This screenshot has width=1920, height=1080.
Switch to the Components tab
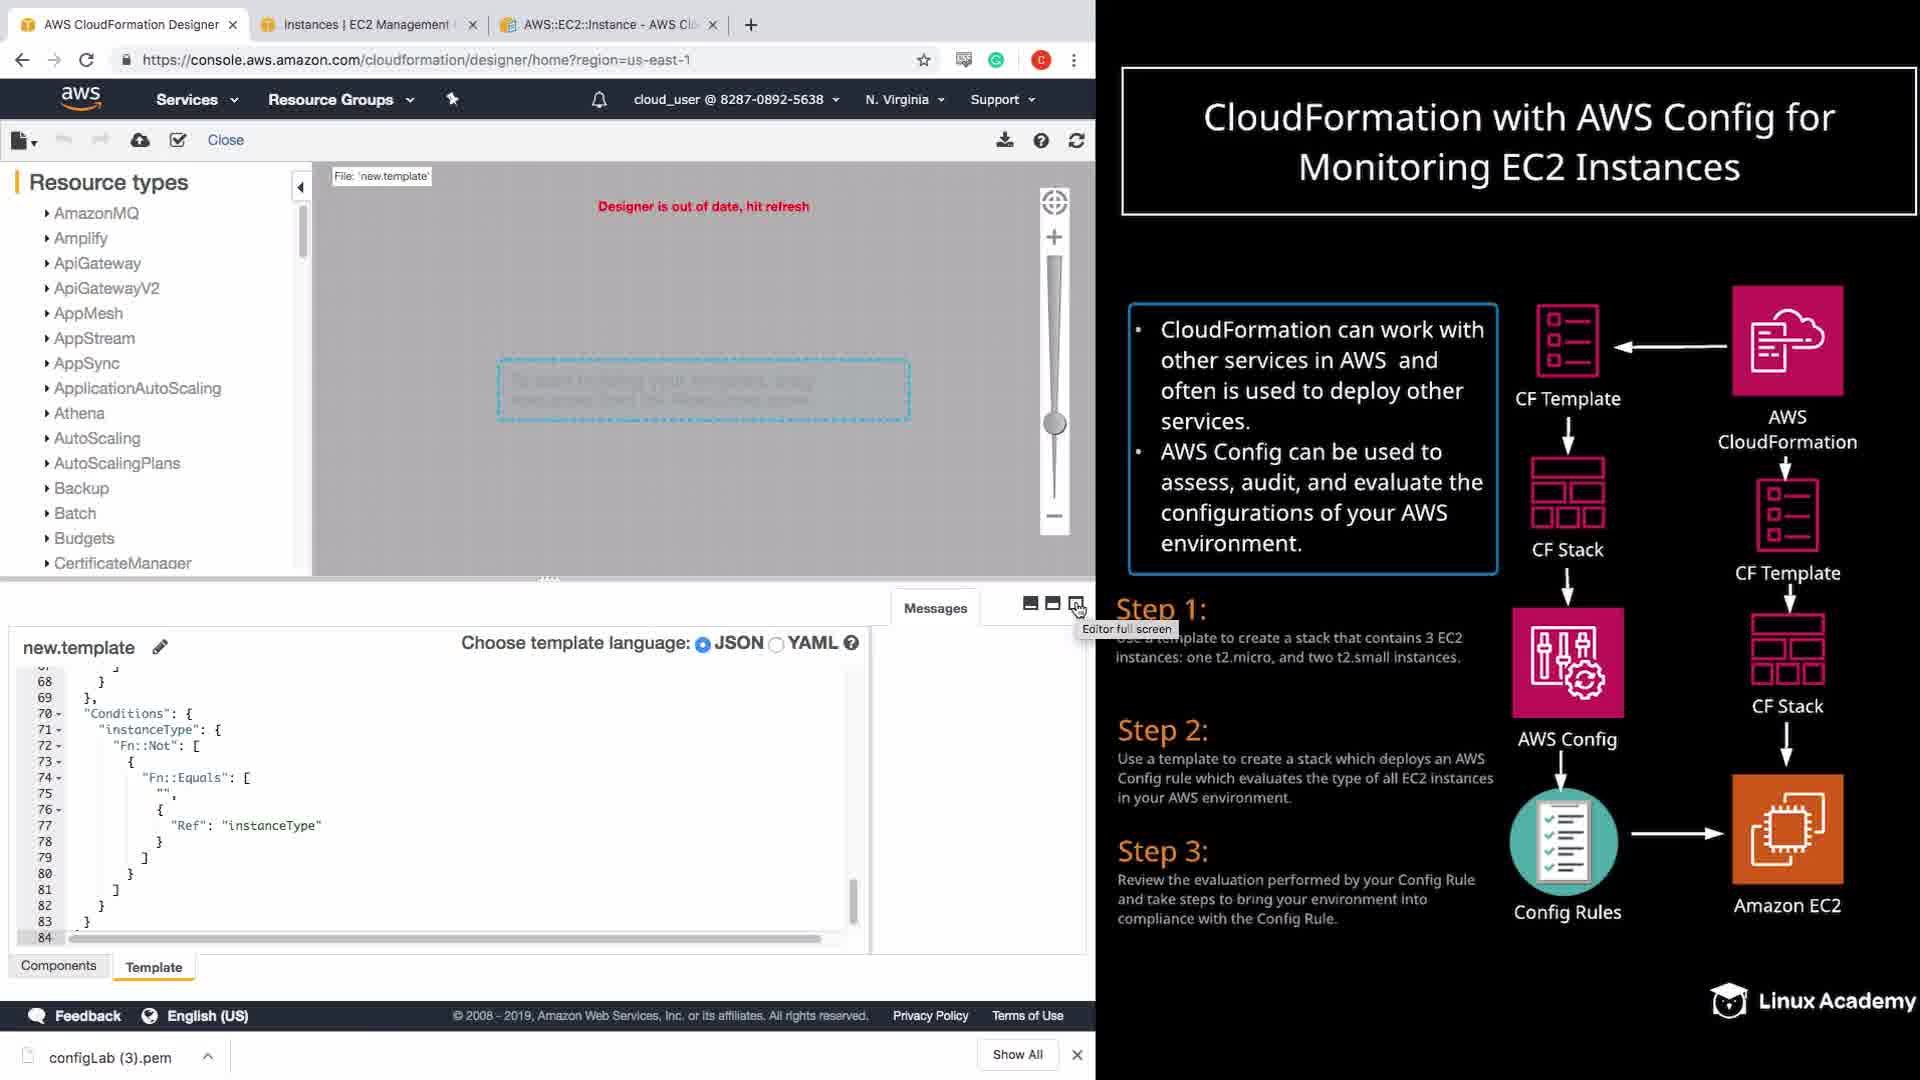coord(59,965)
